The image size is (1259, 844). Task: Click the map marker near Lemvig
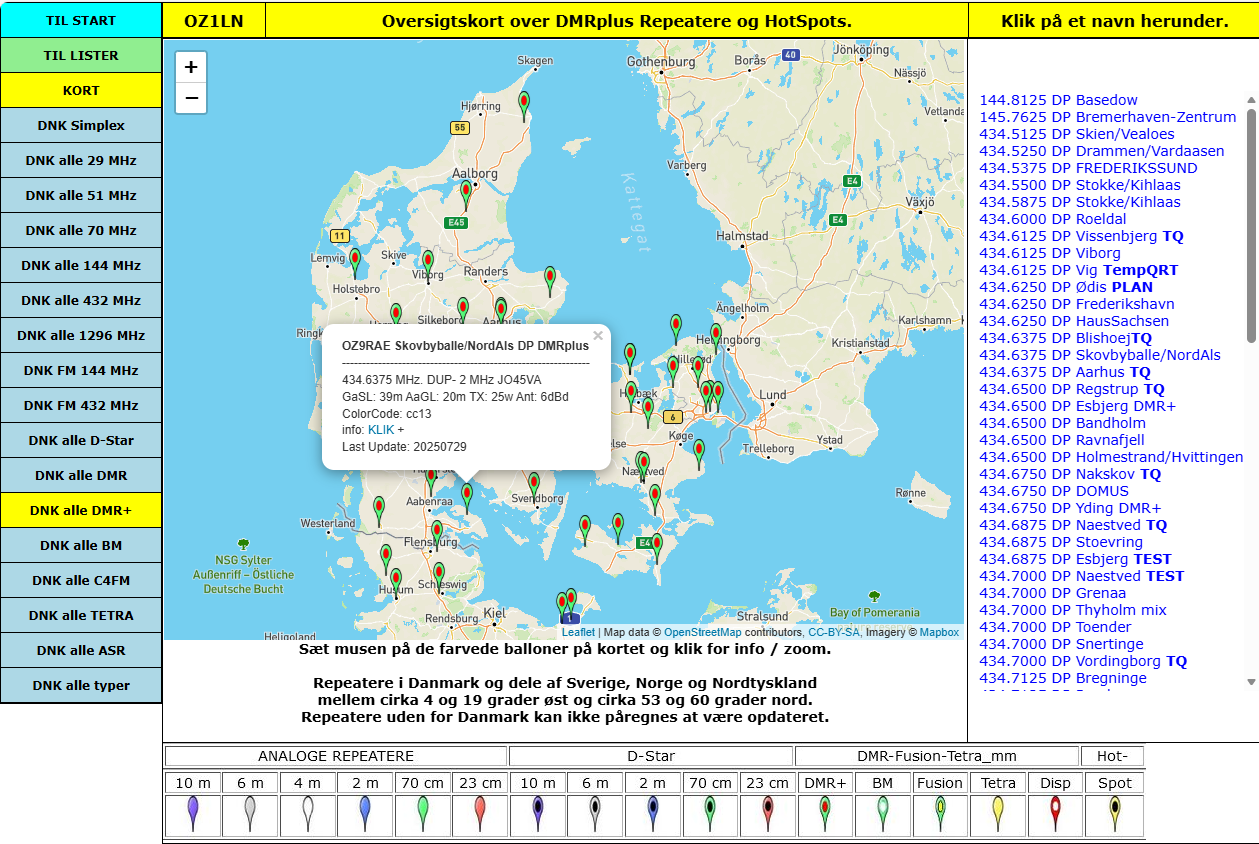pos(355,261)
